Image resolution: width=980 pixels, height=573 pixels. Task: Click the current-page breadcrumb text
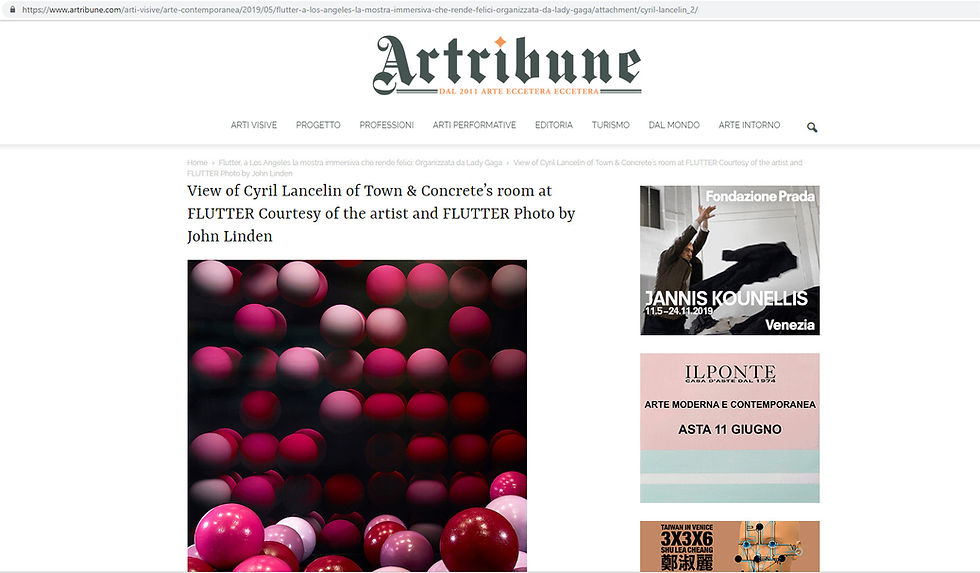point(494,168)
